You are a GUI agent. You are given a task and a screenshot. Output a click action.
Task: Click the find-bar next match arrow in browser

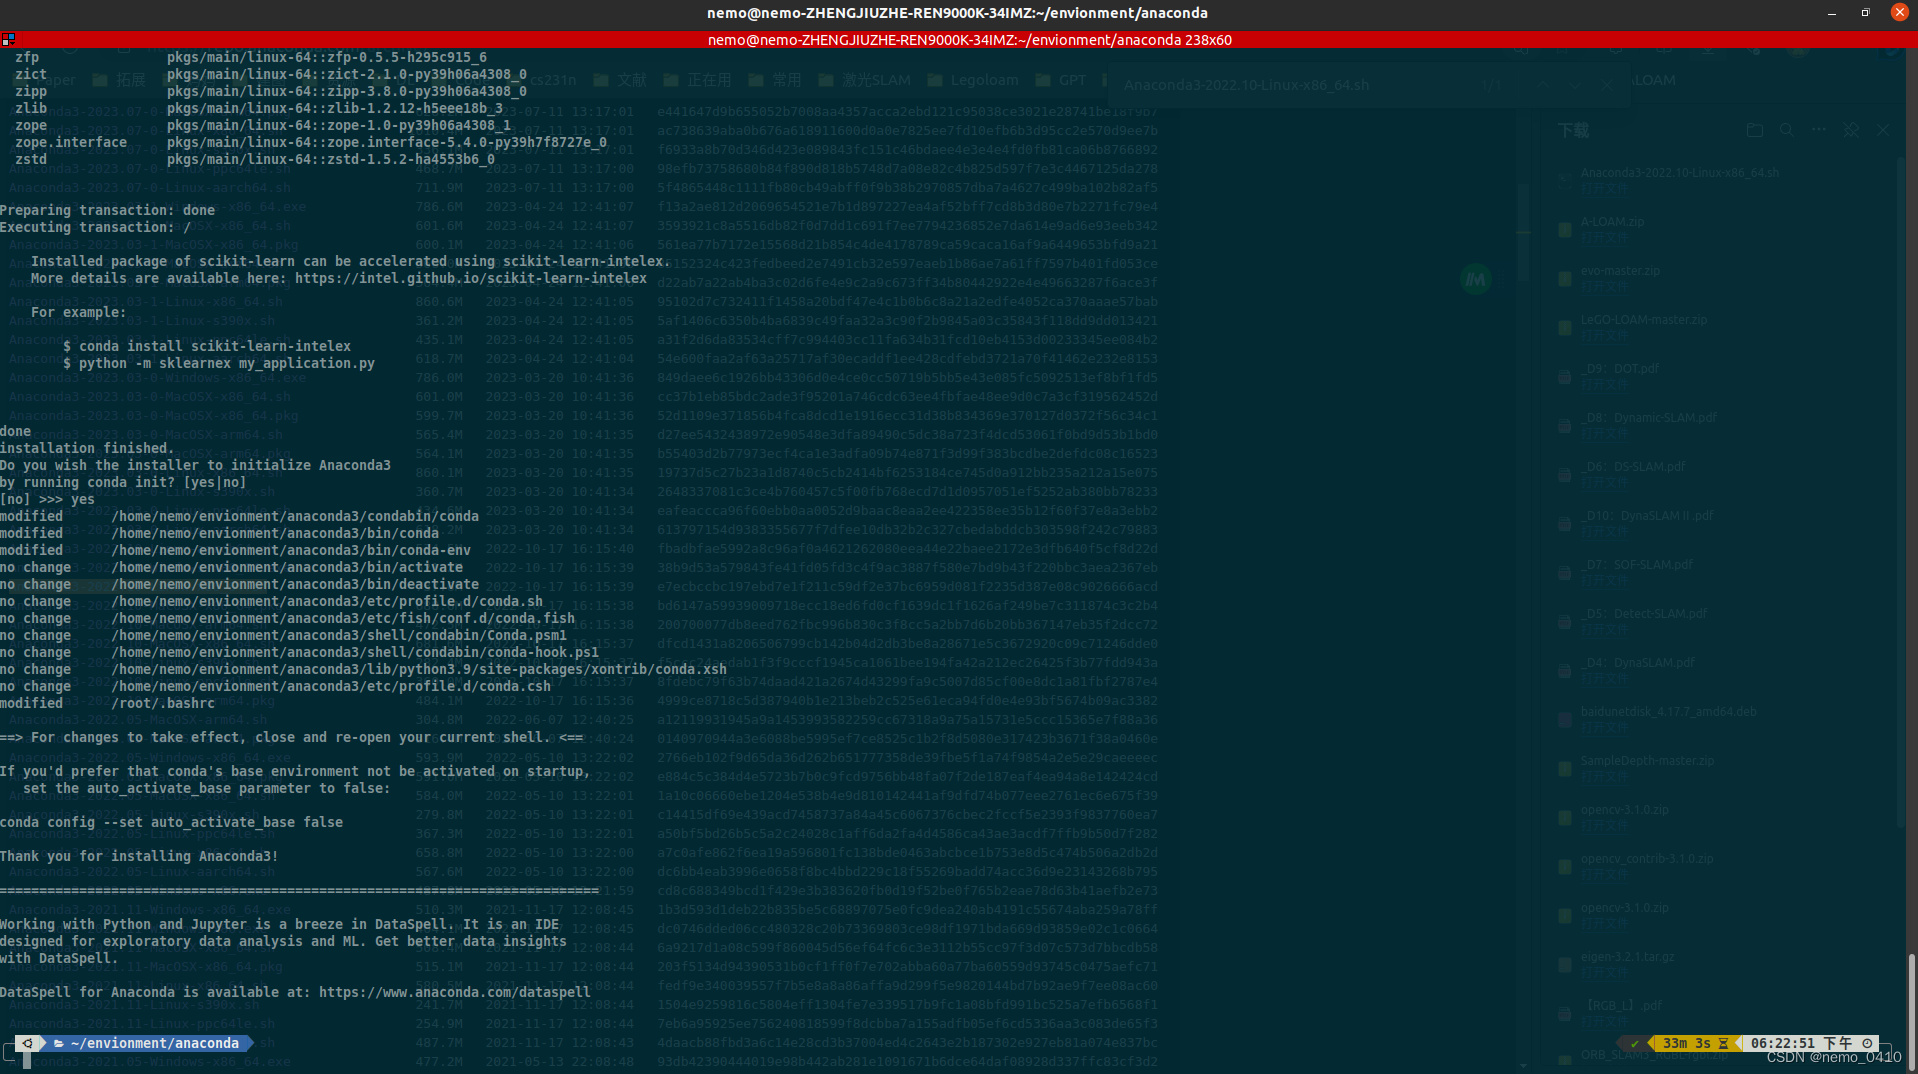(1574, 85)
